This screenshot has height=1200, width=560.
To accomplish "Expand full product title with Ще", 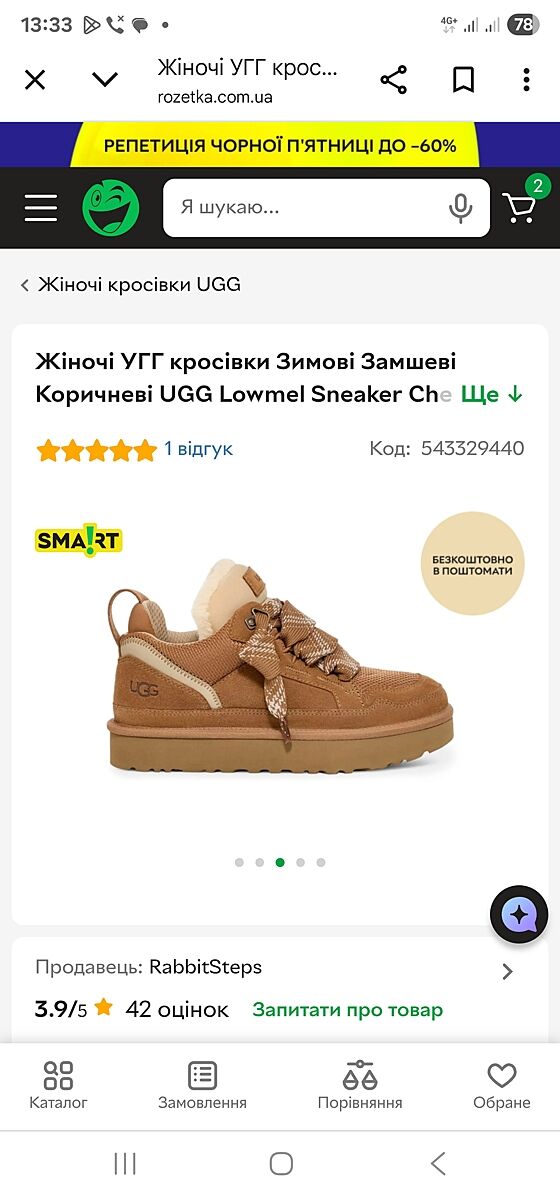I will (492, 394).
